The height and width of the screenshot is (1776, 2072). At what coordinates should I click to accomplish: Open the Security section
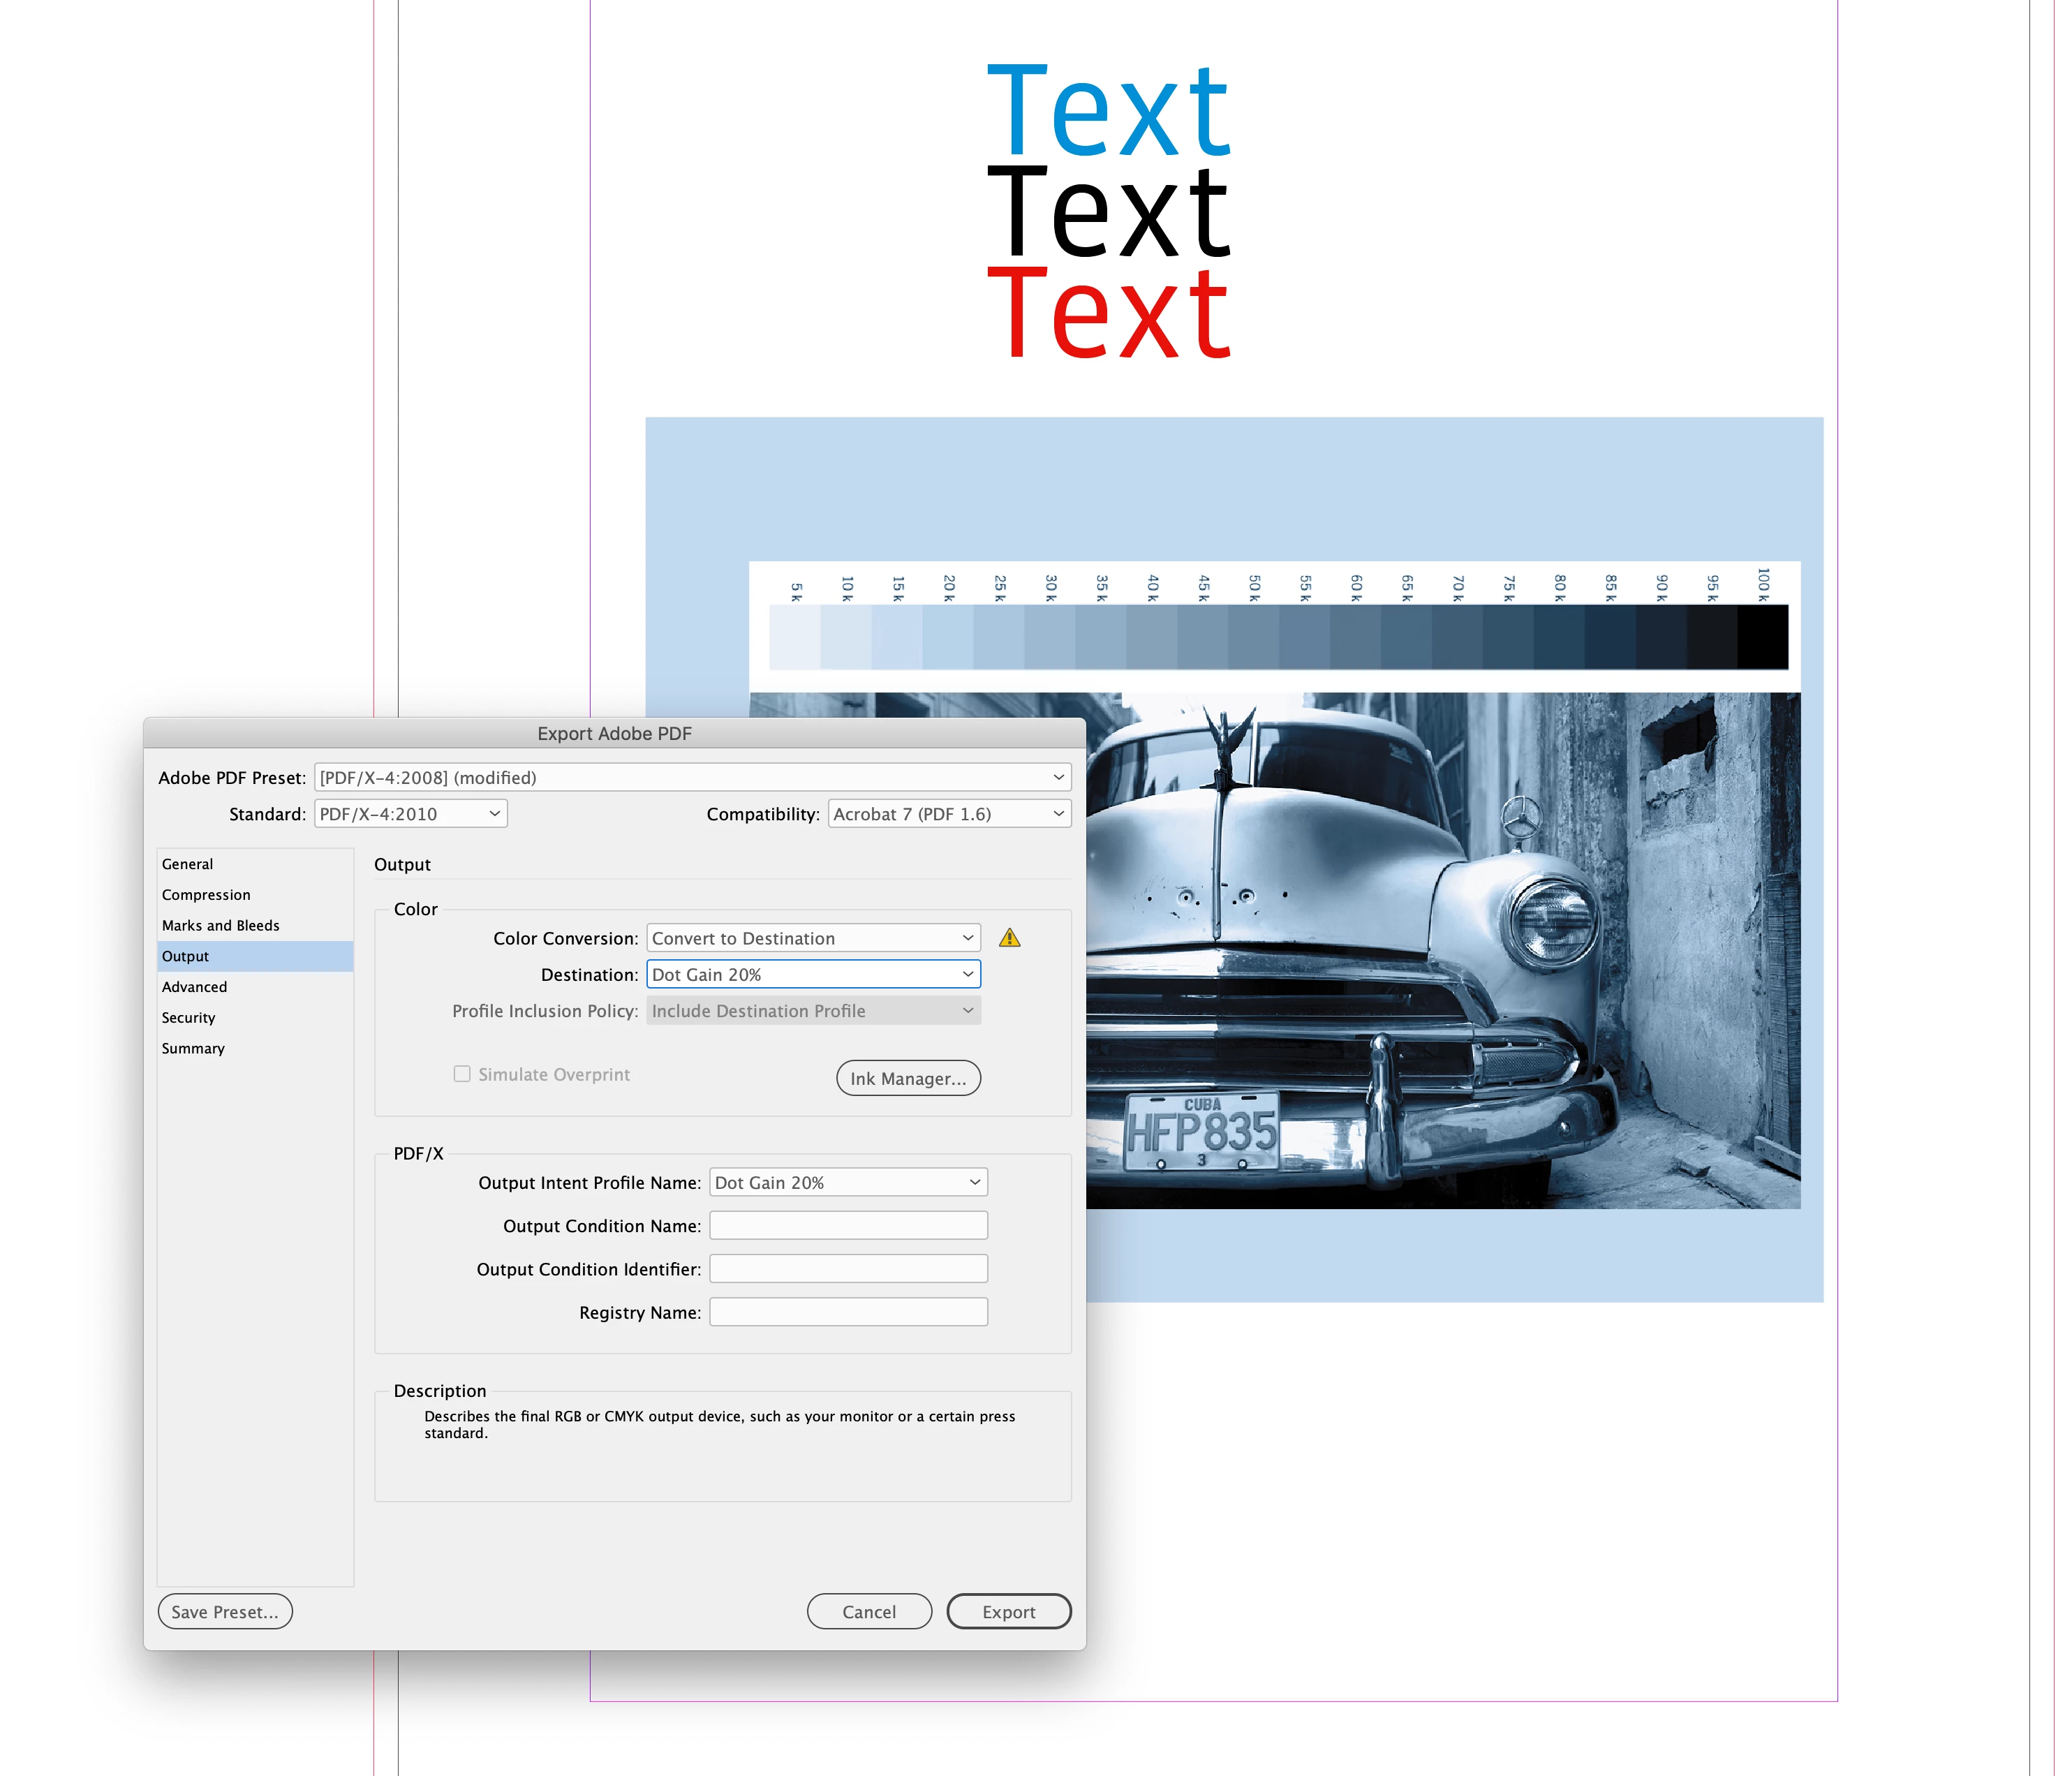(x=189, y=1017)
